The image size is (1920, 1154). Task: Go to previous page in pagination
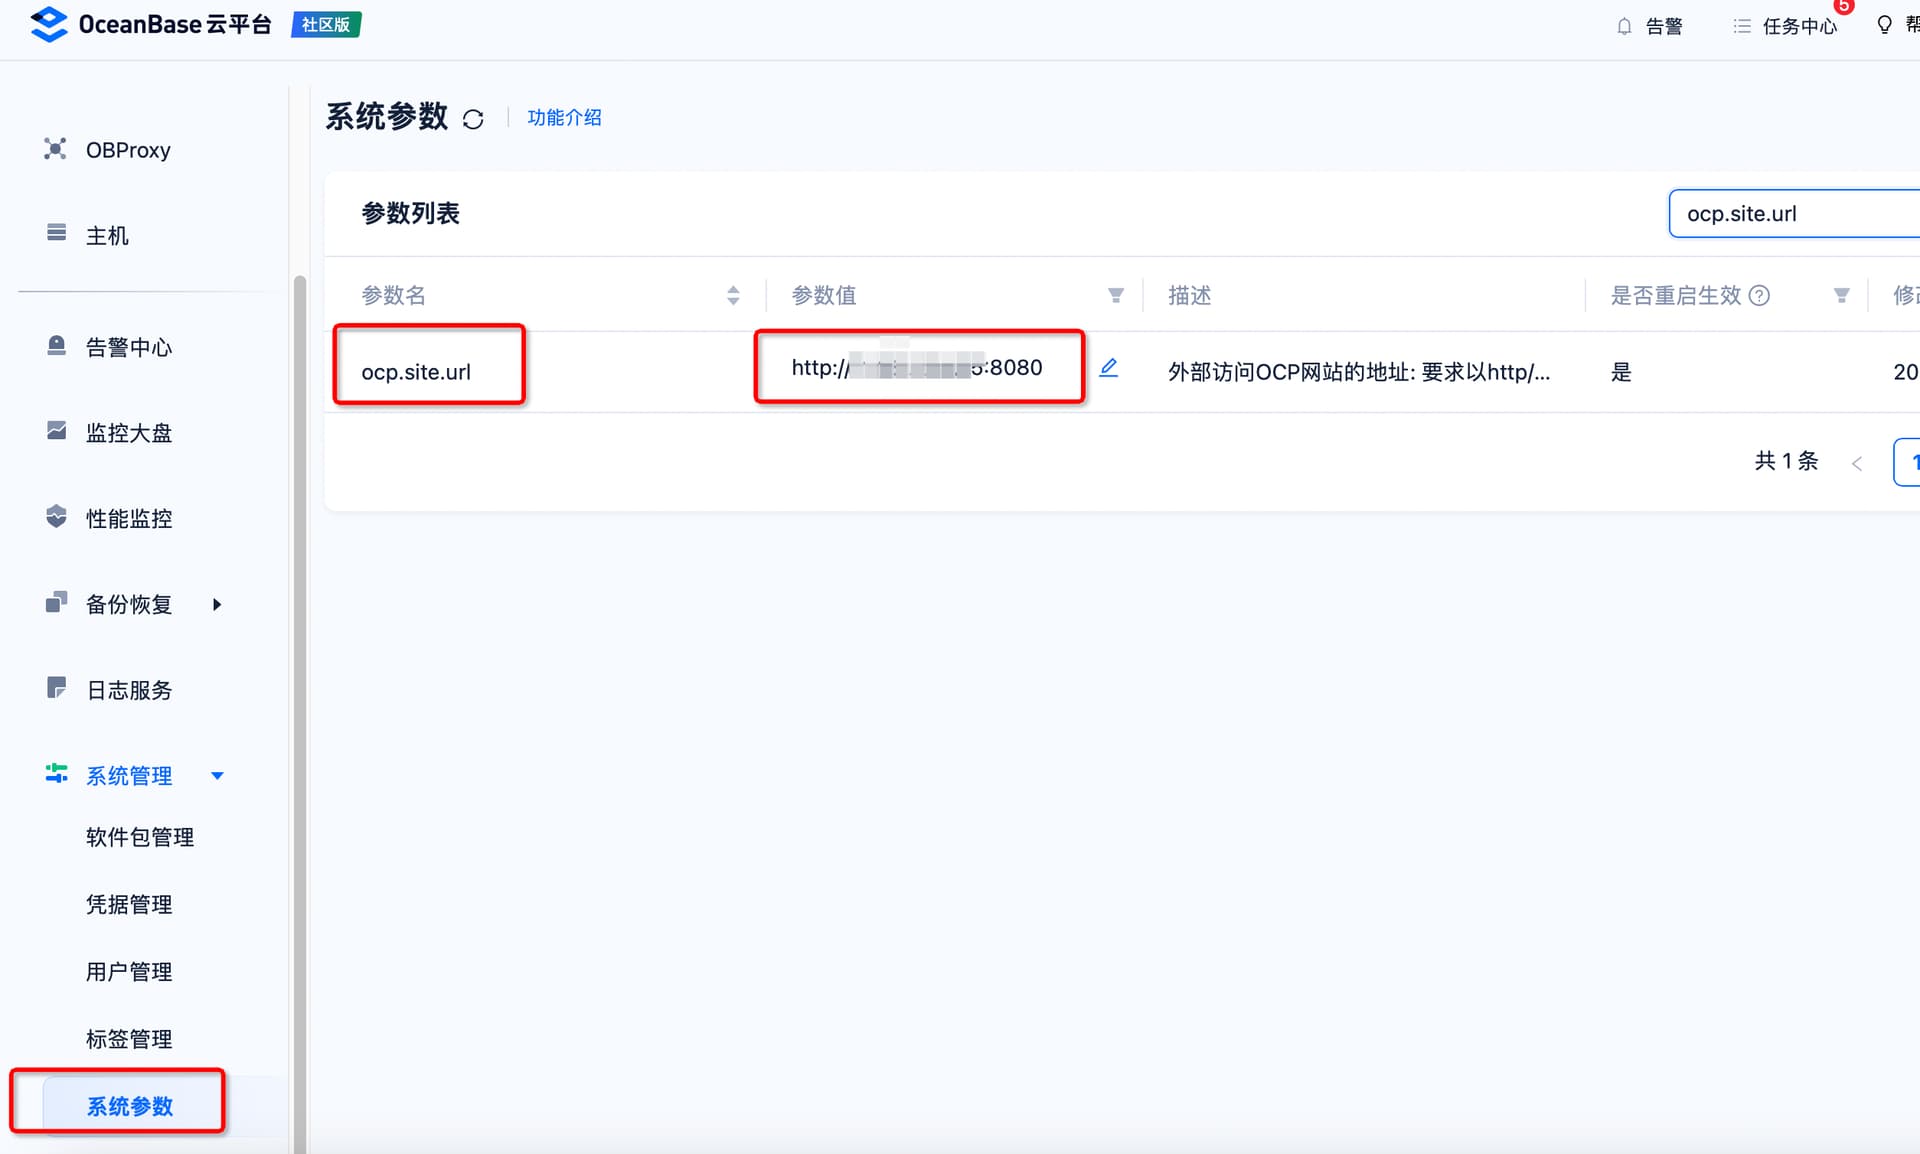pos(1857,462)
